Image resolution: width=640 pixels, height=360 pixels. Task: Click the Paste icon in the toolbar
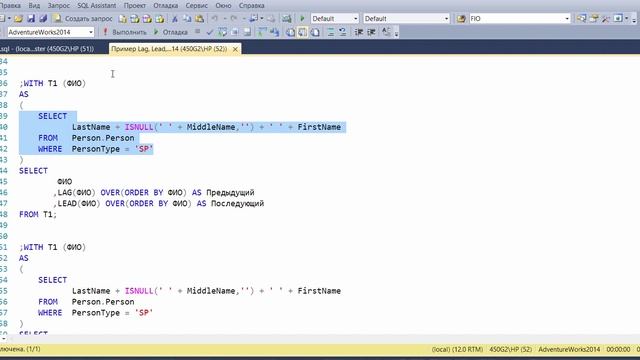(200, 18)
